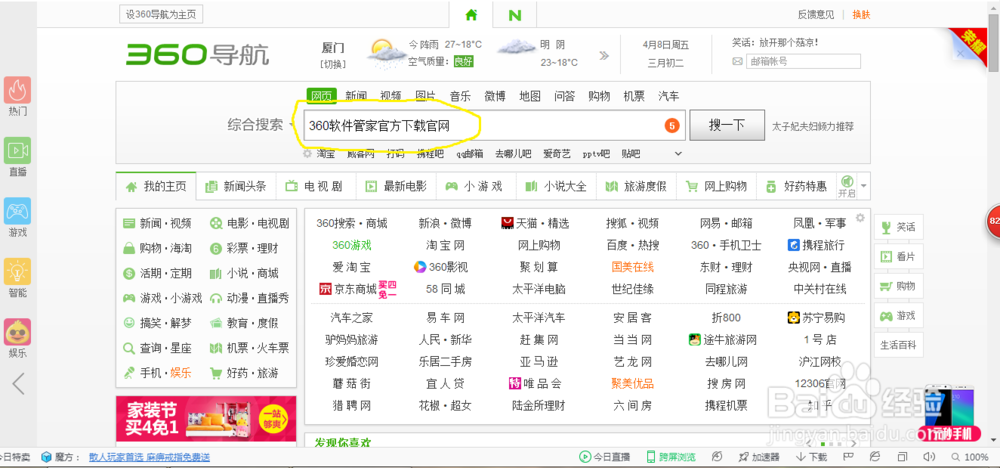The image size is (1000, 468).
Task: Expand the quick links chevron under search box
Action: tap(678, 154)
